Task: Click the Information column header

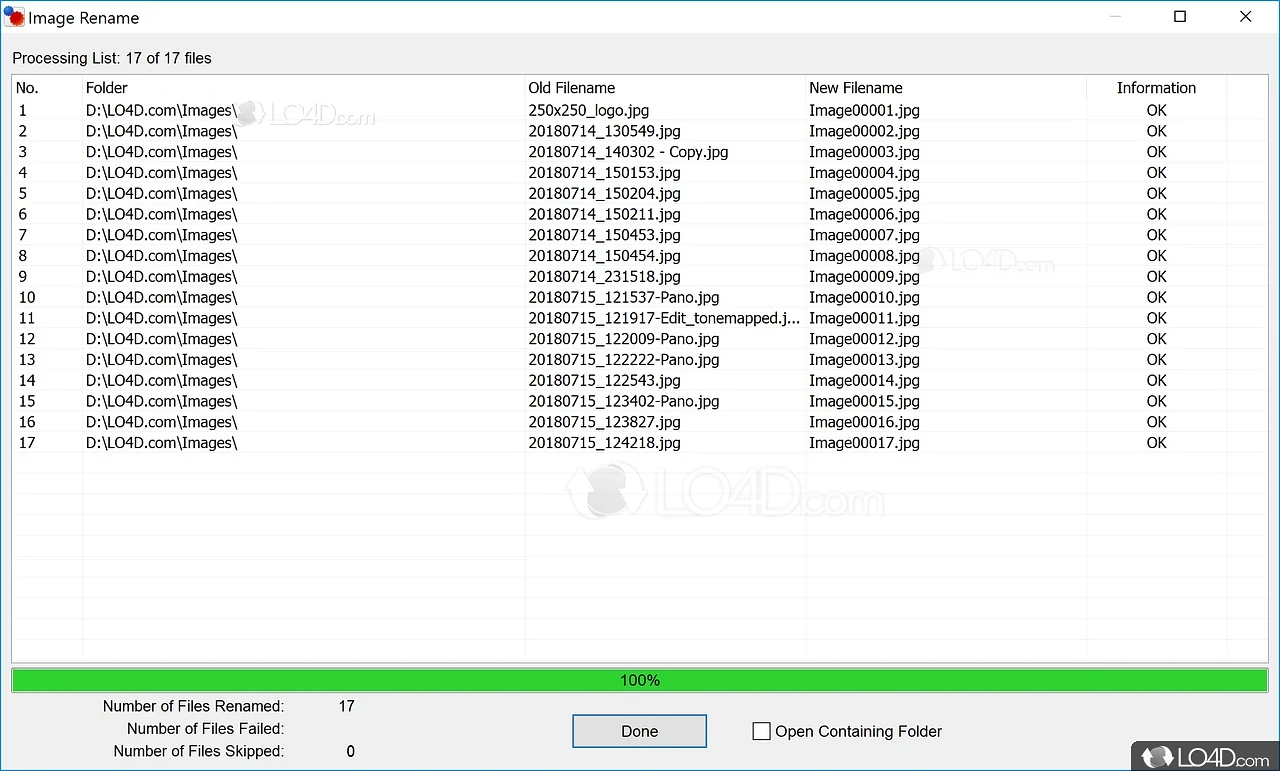Action: (x=1156, y=88)
